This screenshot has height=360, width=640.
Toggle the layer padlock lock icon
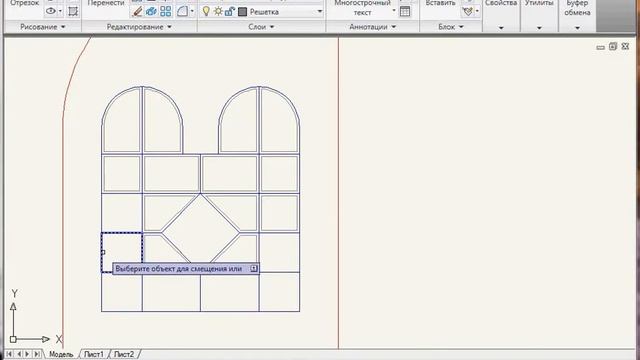[x=229, y=11]
